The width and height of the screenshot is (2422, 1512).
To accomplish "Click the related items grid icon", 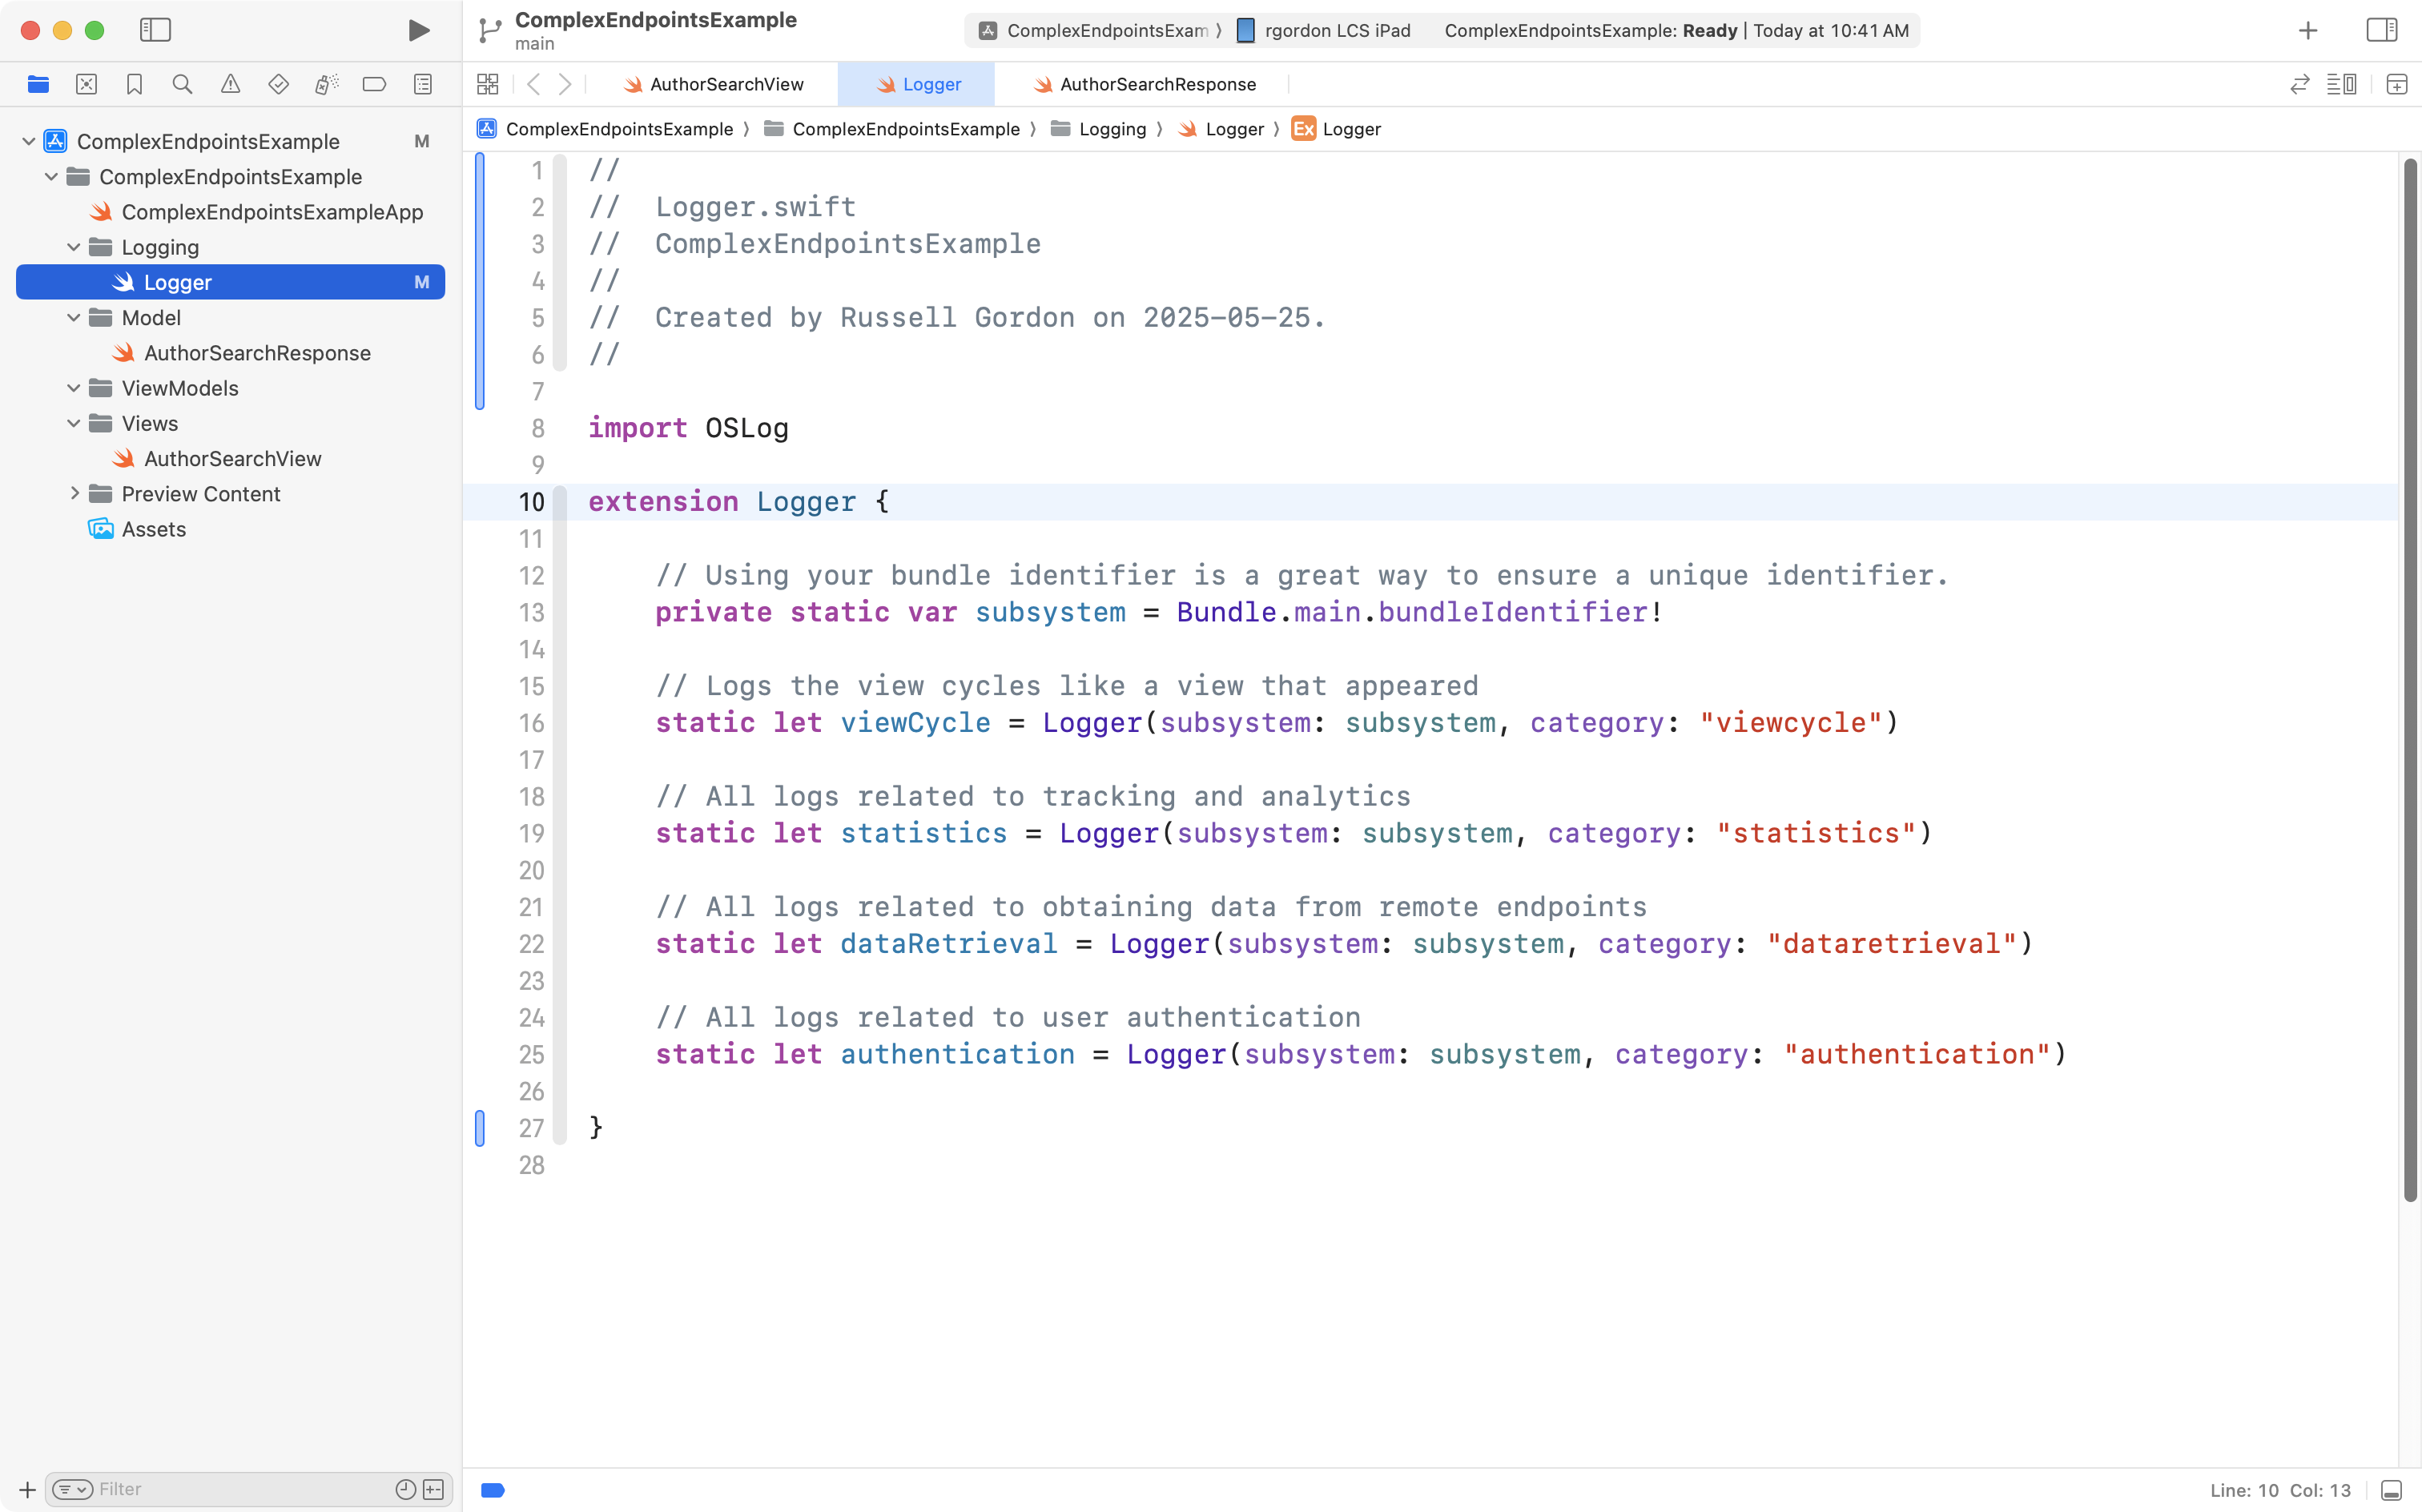I will click(x=487, y=84).
